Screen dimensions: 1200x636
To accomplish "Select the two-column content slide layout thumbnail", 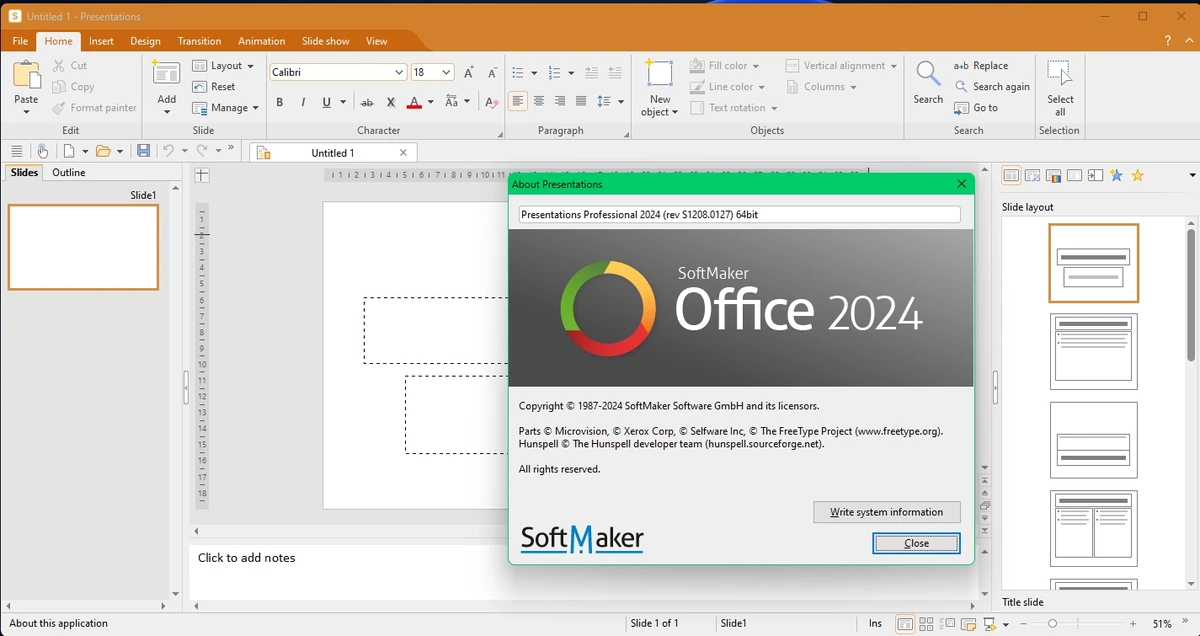I will click(x=1094, y=529).
